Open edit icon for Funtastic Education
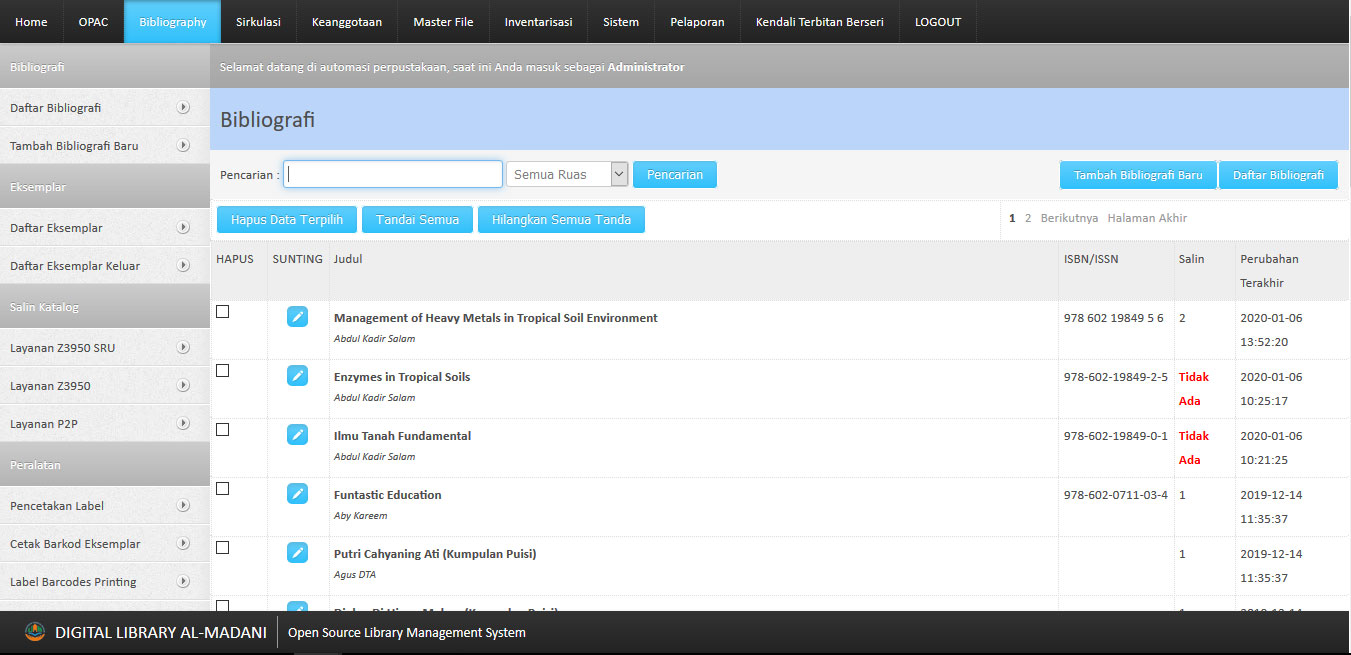Viewport: 1351px width, 655px height. point(297,494)
